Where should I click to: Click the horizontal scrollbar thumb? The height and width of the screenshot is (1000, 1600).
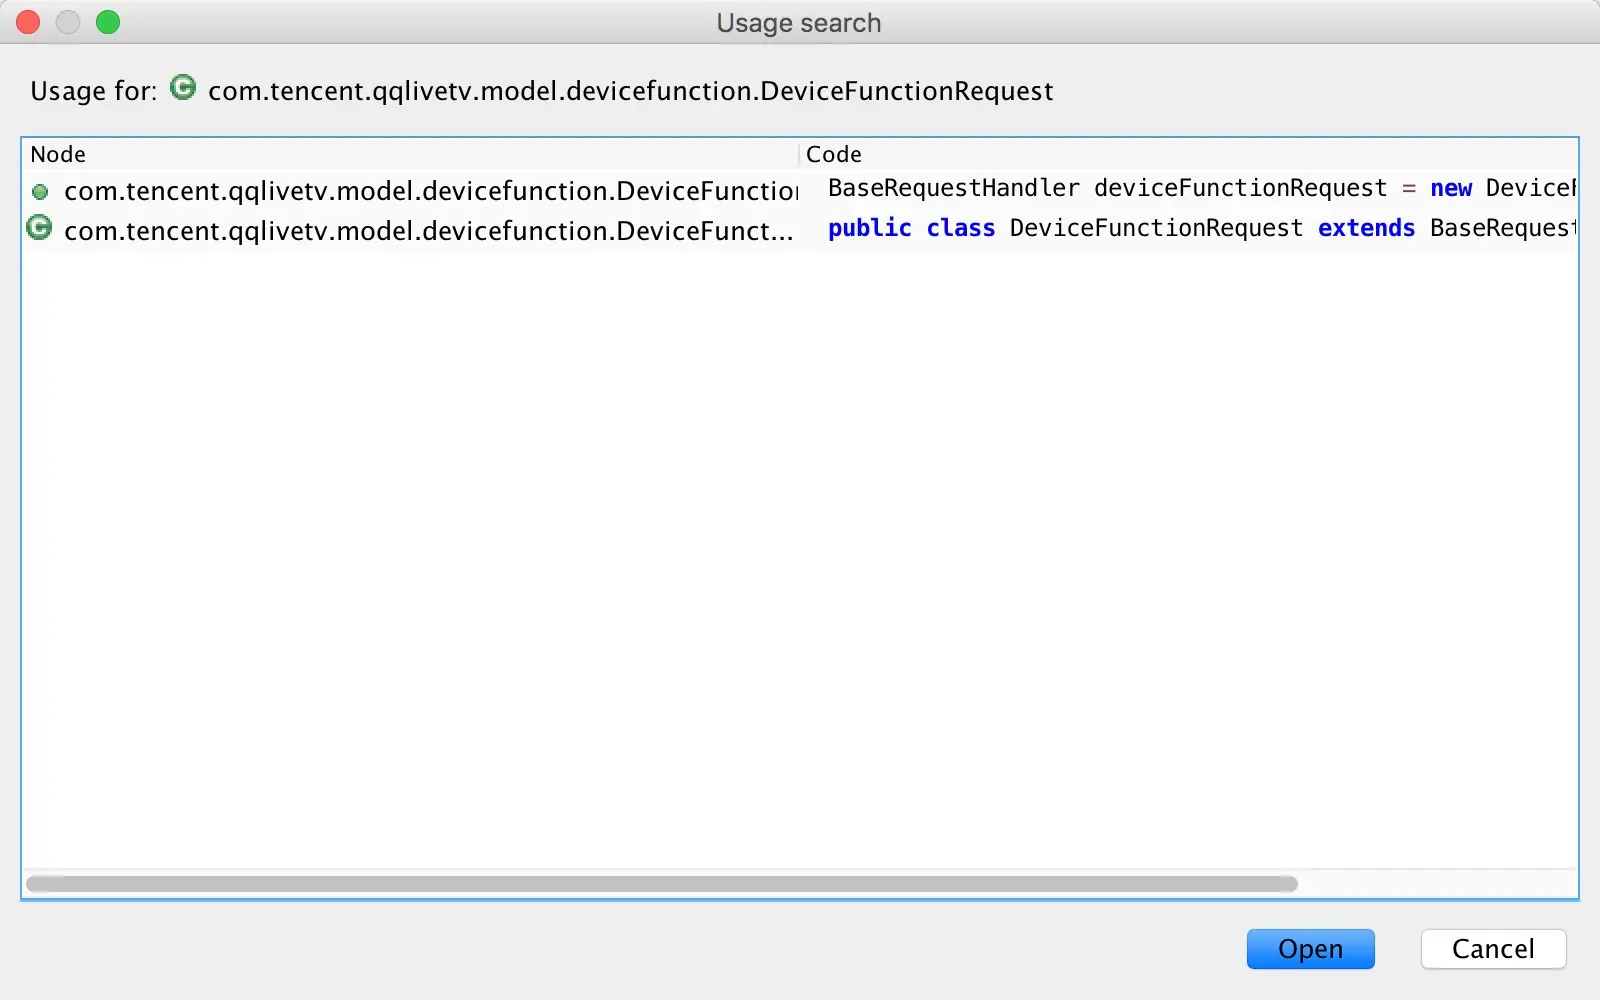pos(662,884)
